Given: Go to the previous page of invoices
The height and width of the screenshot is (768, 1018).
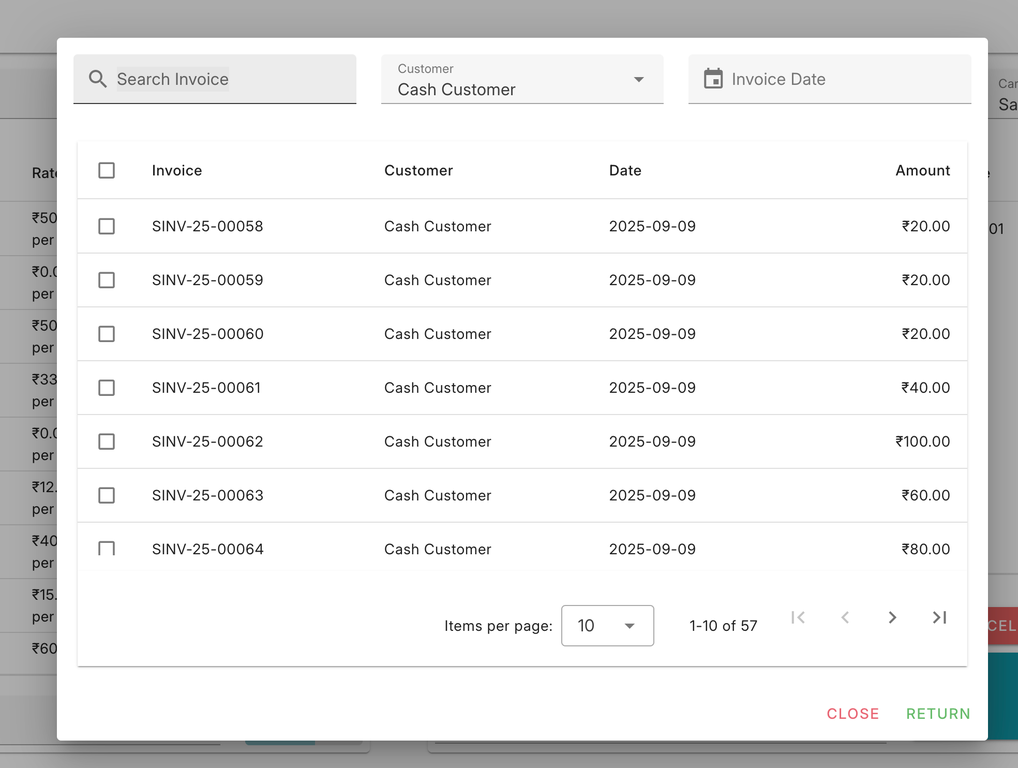Looking at the screenshot, I should 845,617.
